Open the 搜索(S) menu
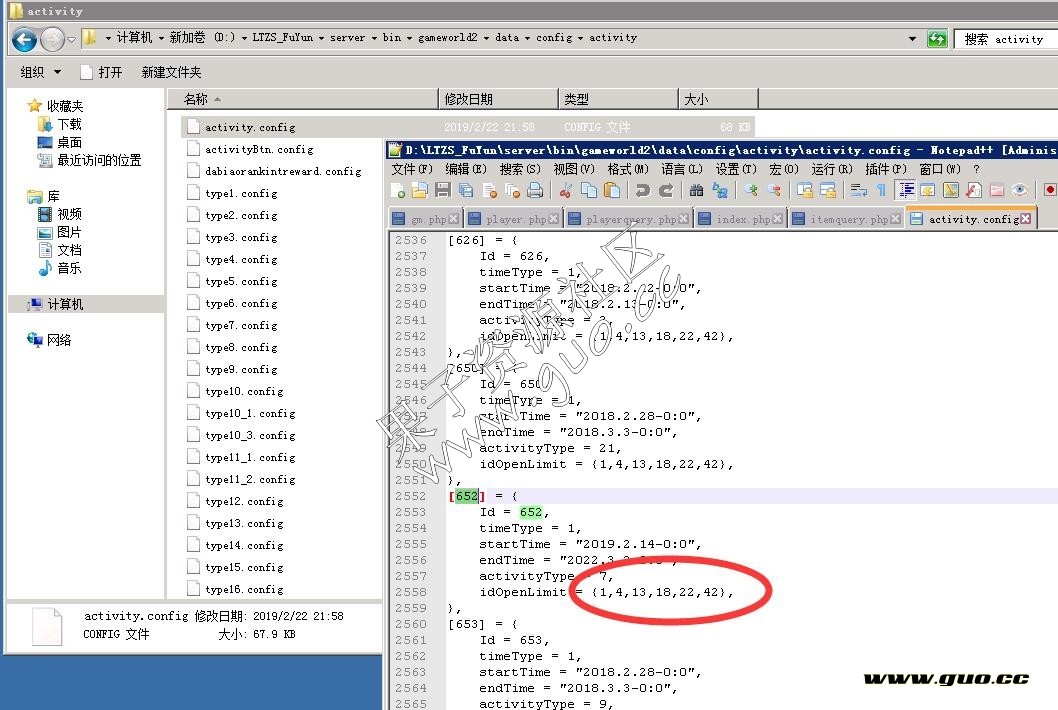Viewport: 1058px width, 710px height. [520, 169]
